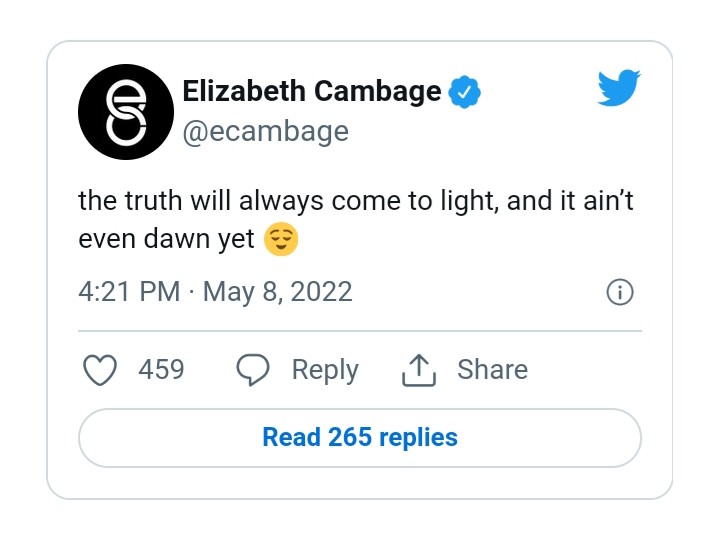Screen dimensions: 720x547
Task: Click the Reply text label
Action: tap(324, 370)
